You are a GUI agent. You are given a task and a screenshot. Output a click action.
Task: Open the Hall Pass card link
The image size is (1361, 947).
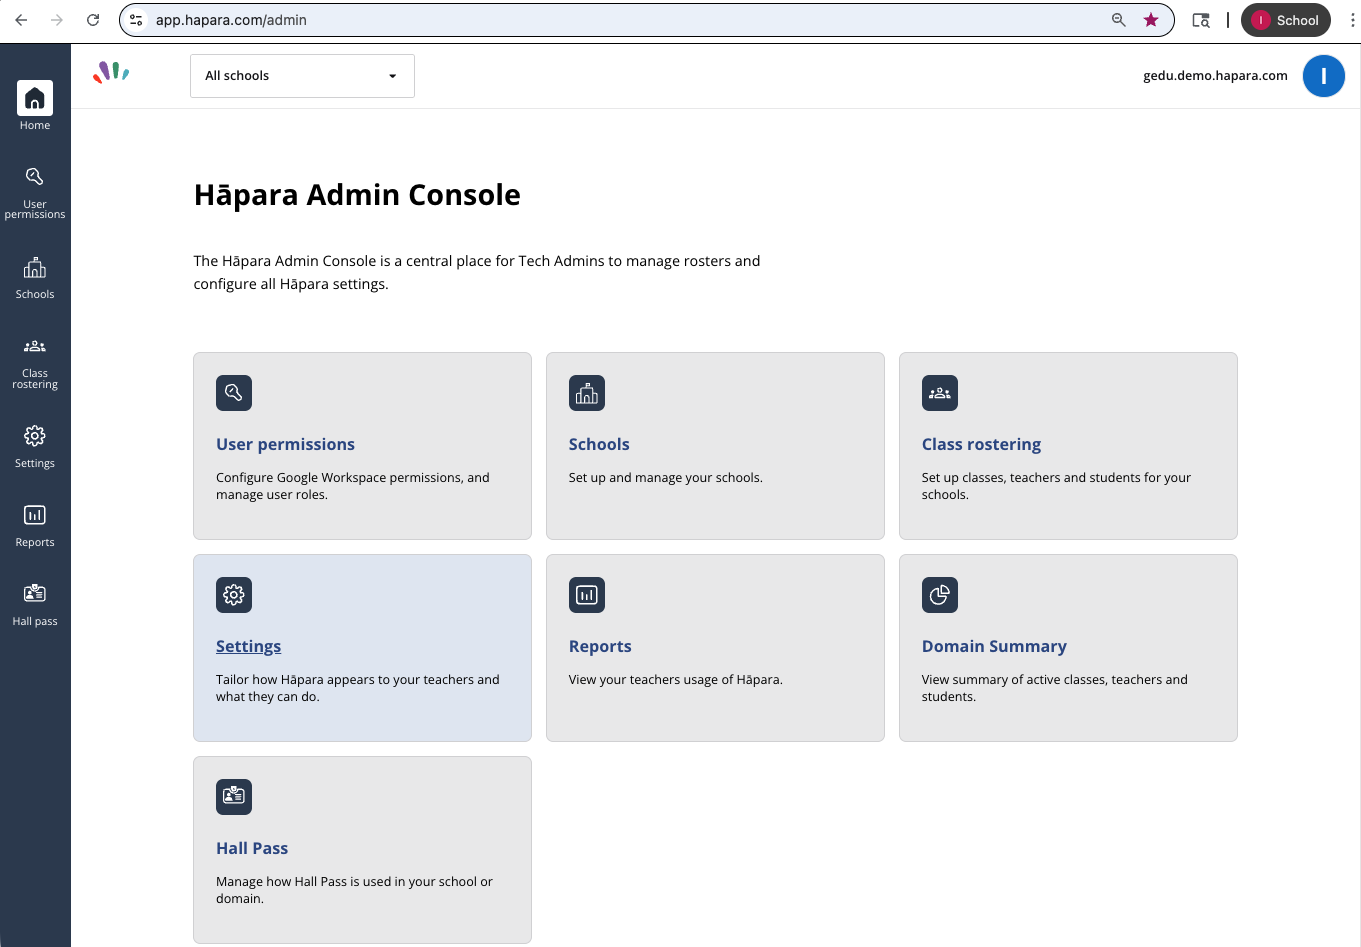[x=252, y=848]
